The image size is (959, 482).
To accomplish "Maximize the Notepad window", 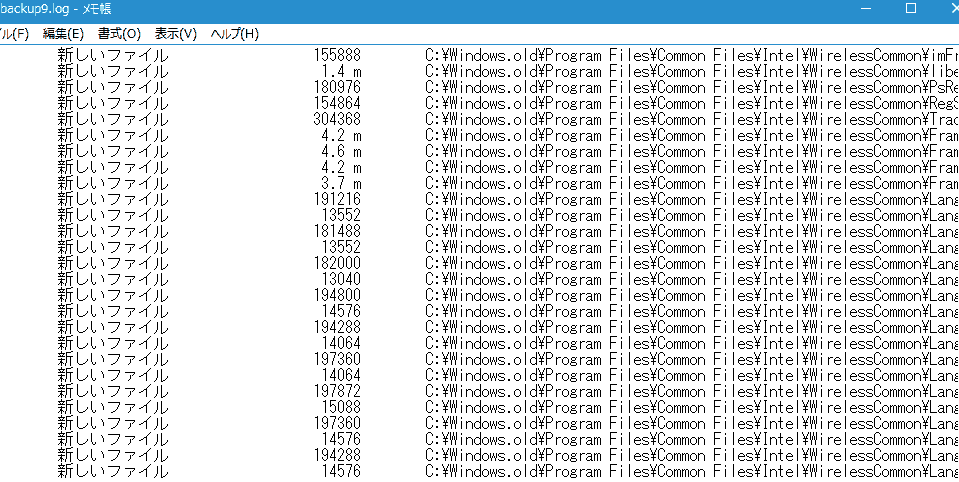I will [x=910, y=9].
